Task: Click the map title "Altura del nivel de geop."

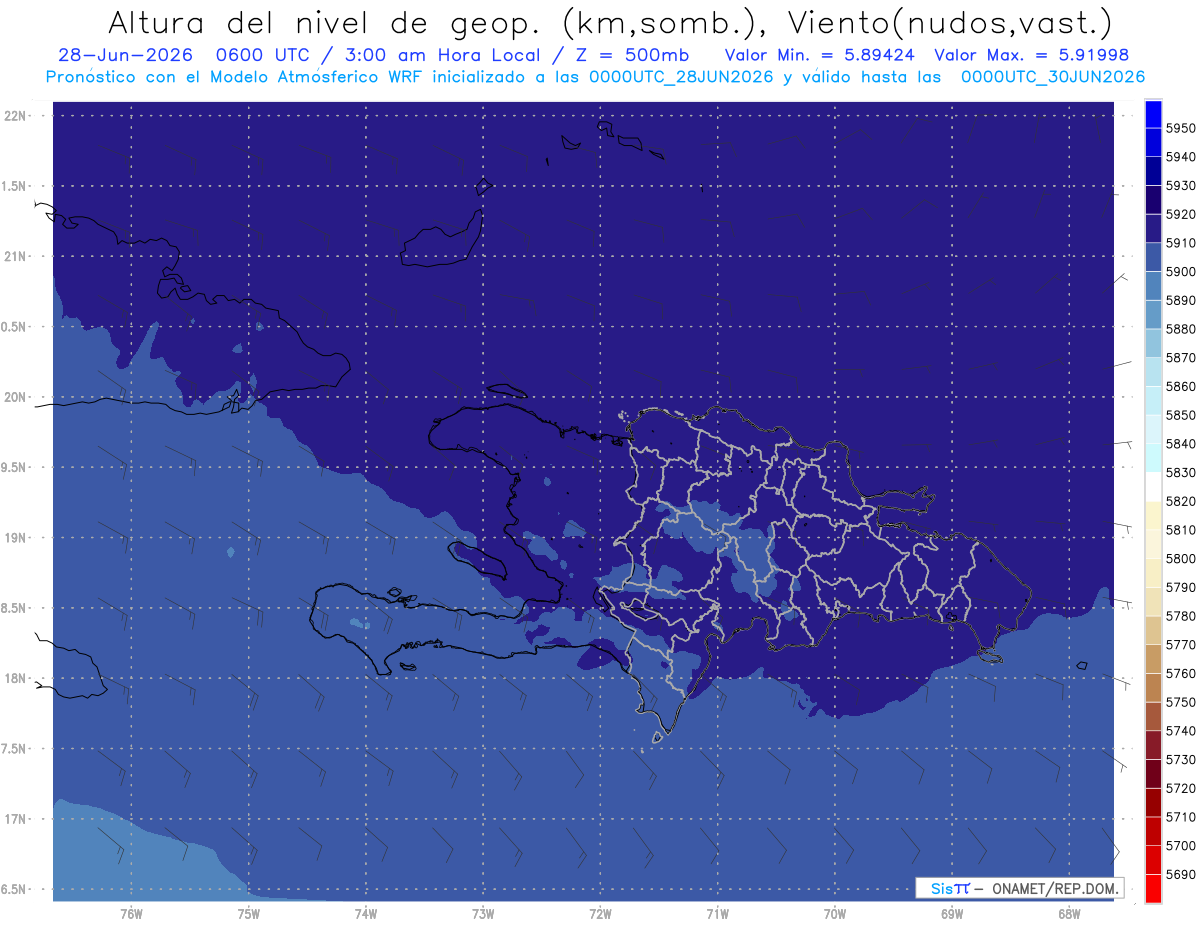Action: pyautogui.click(x=327, y=22)
